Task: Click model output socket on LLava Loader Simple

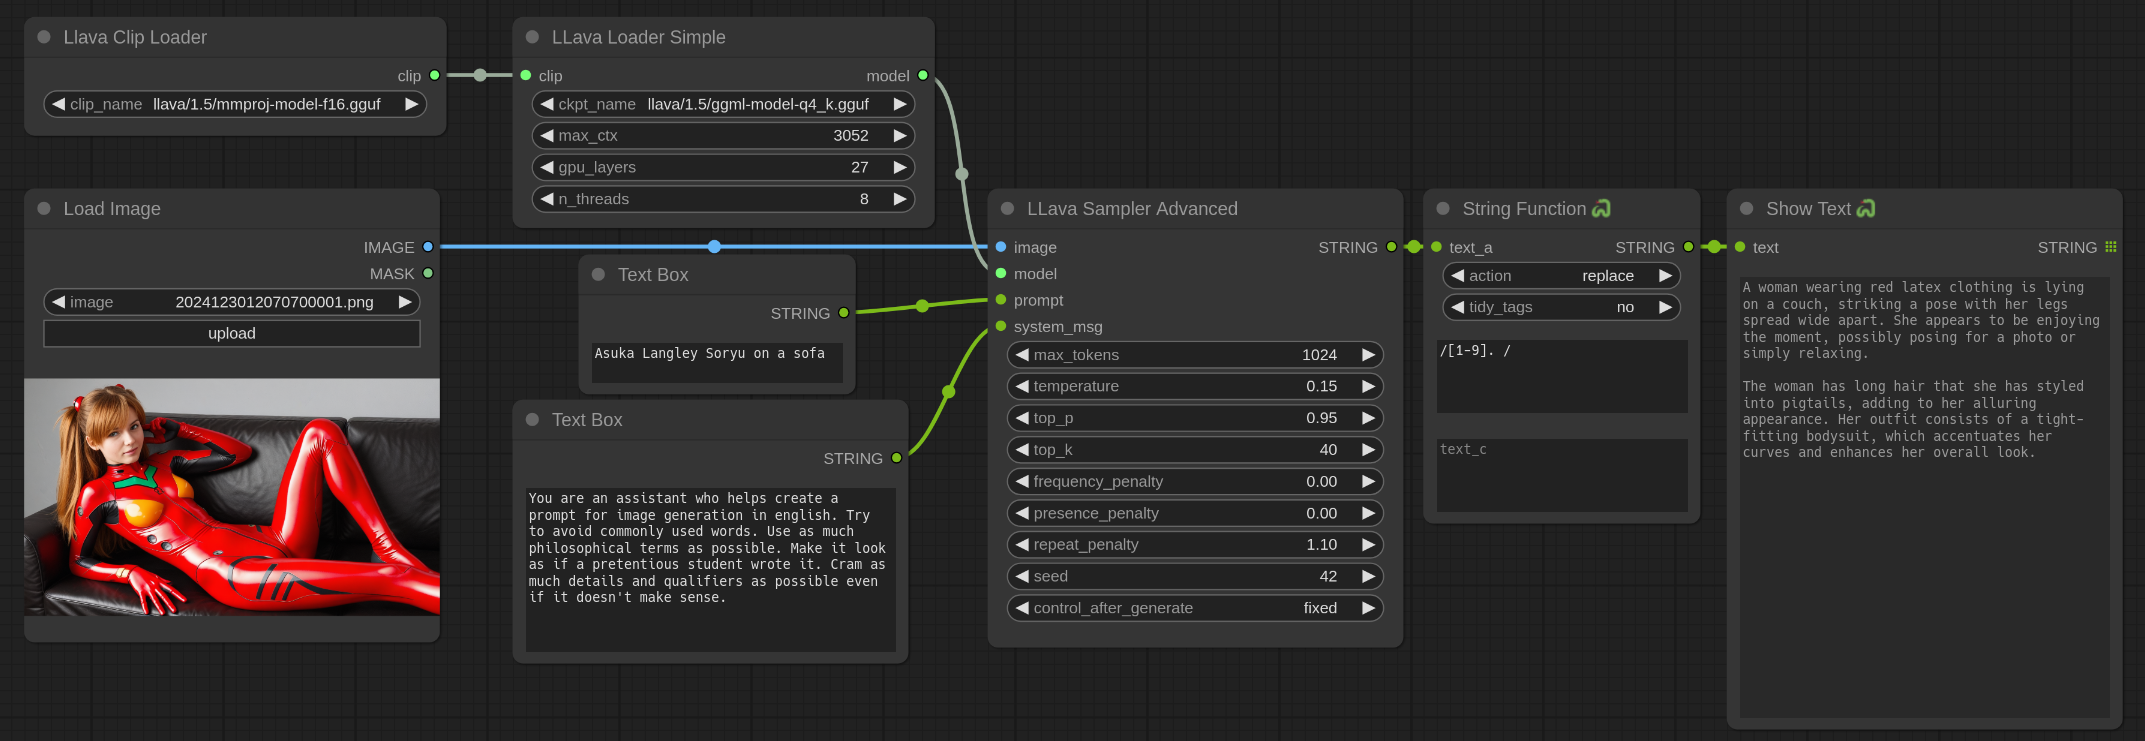Action: click(923, 75)
